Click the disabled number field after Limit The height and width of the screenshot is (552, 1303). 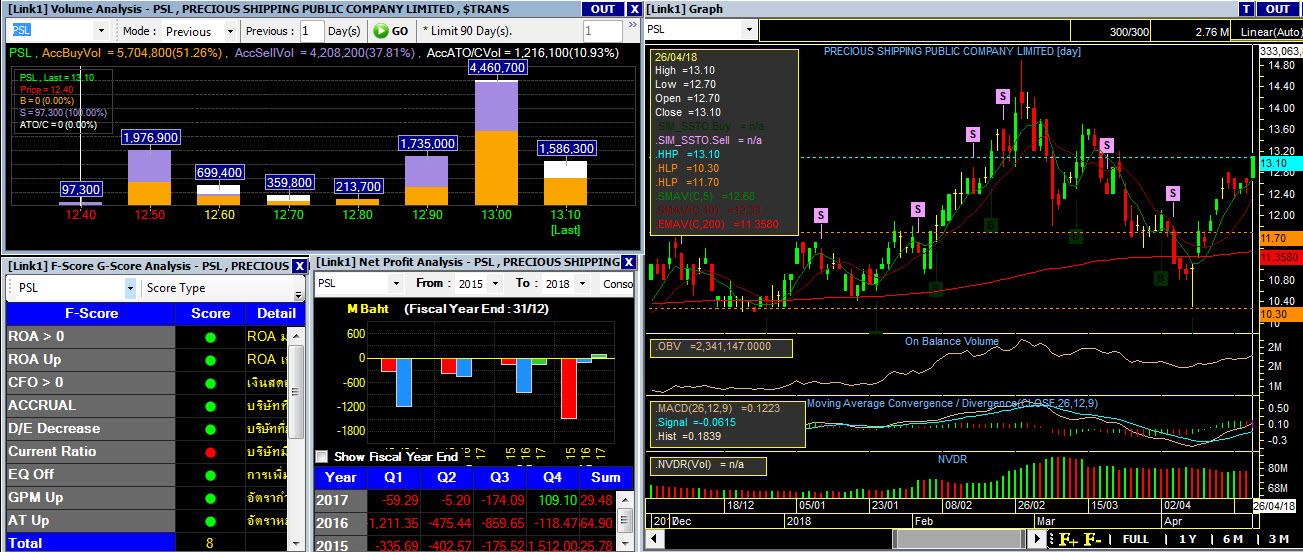click(x=602, y=31)
